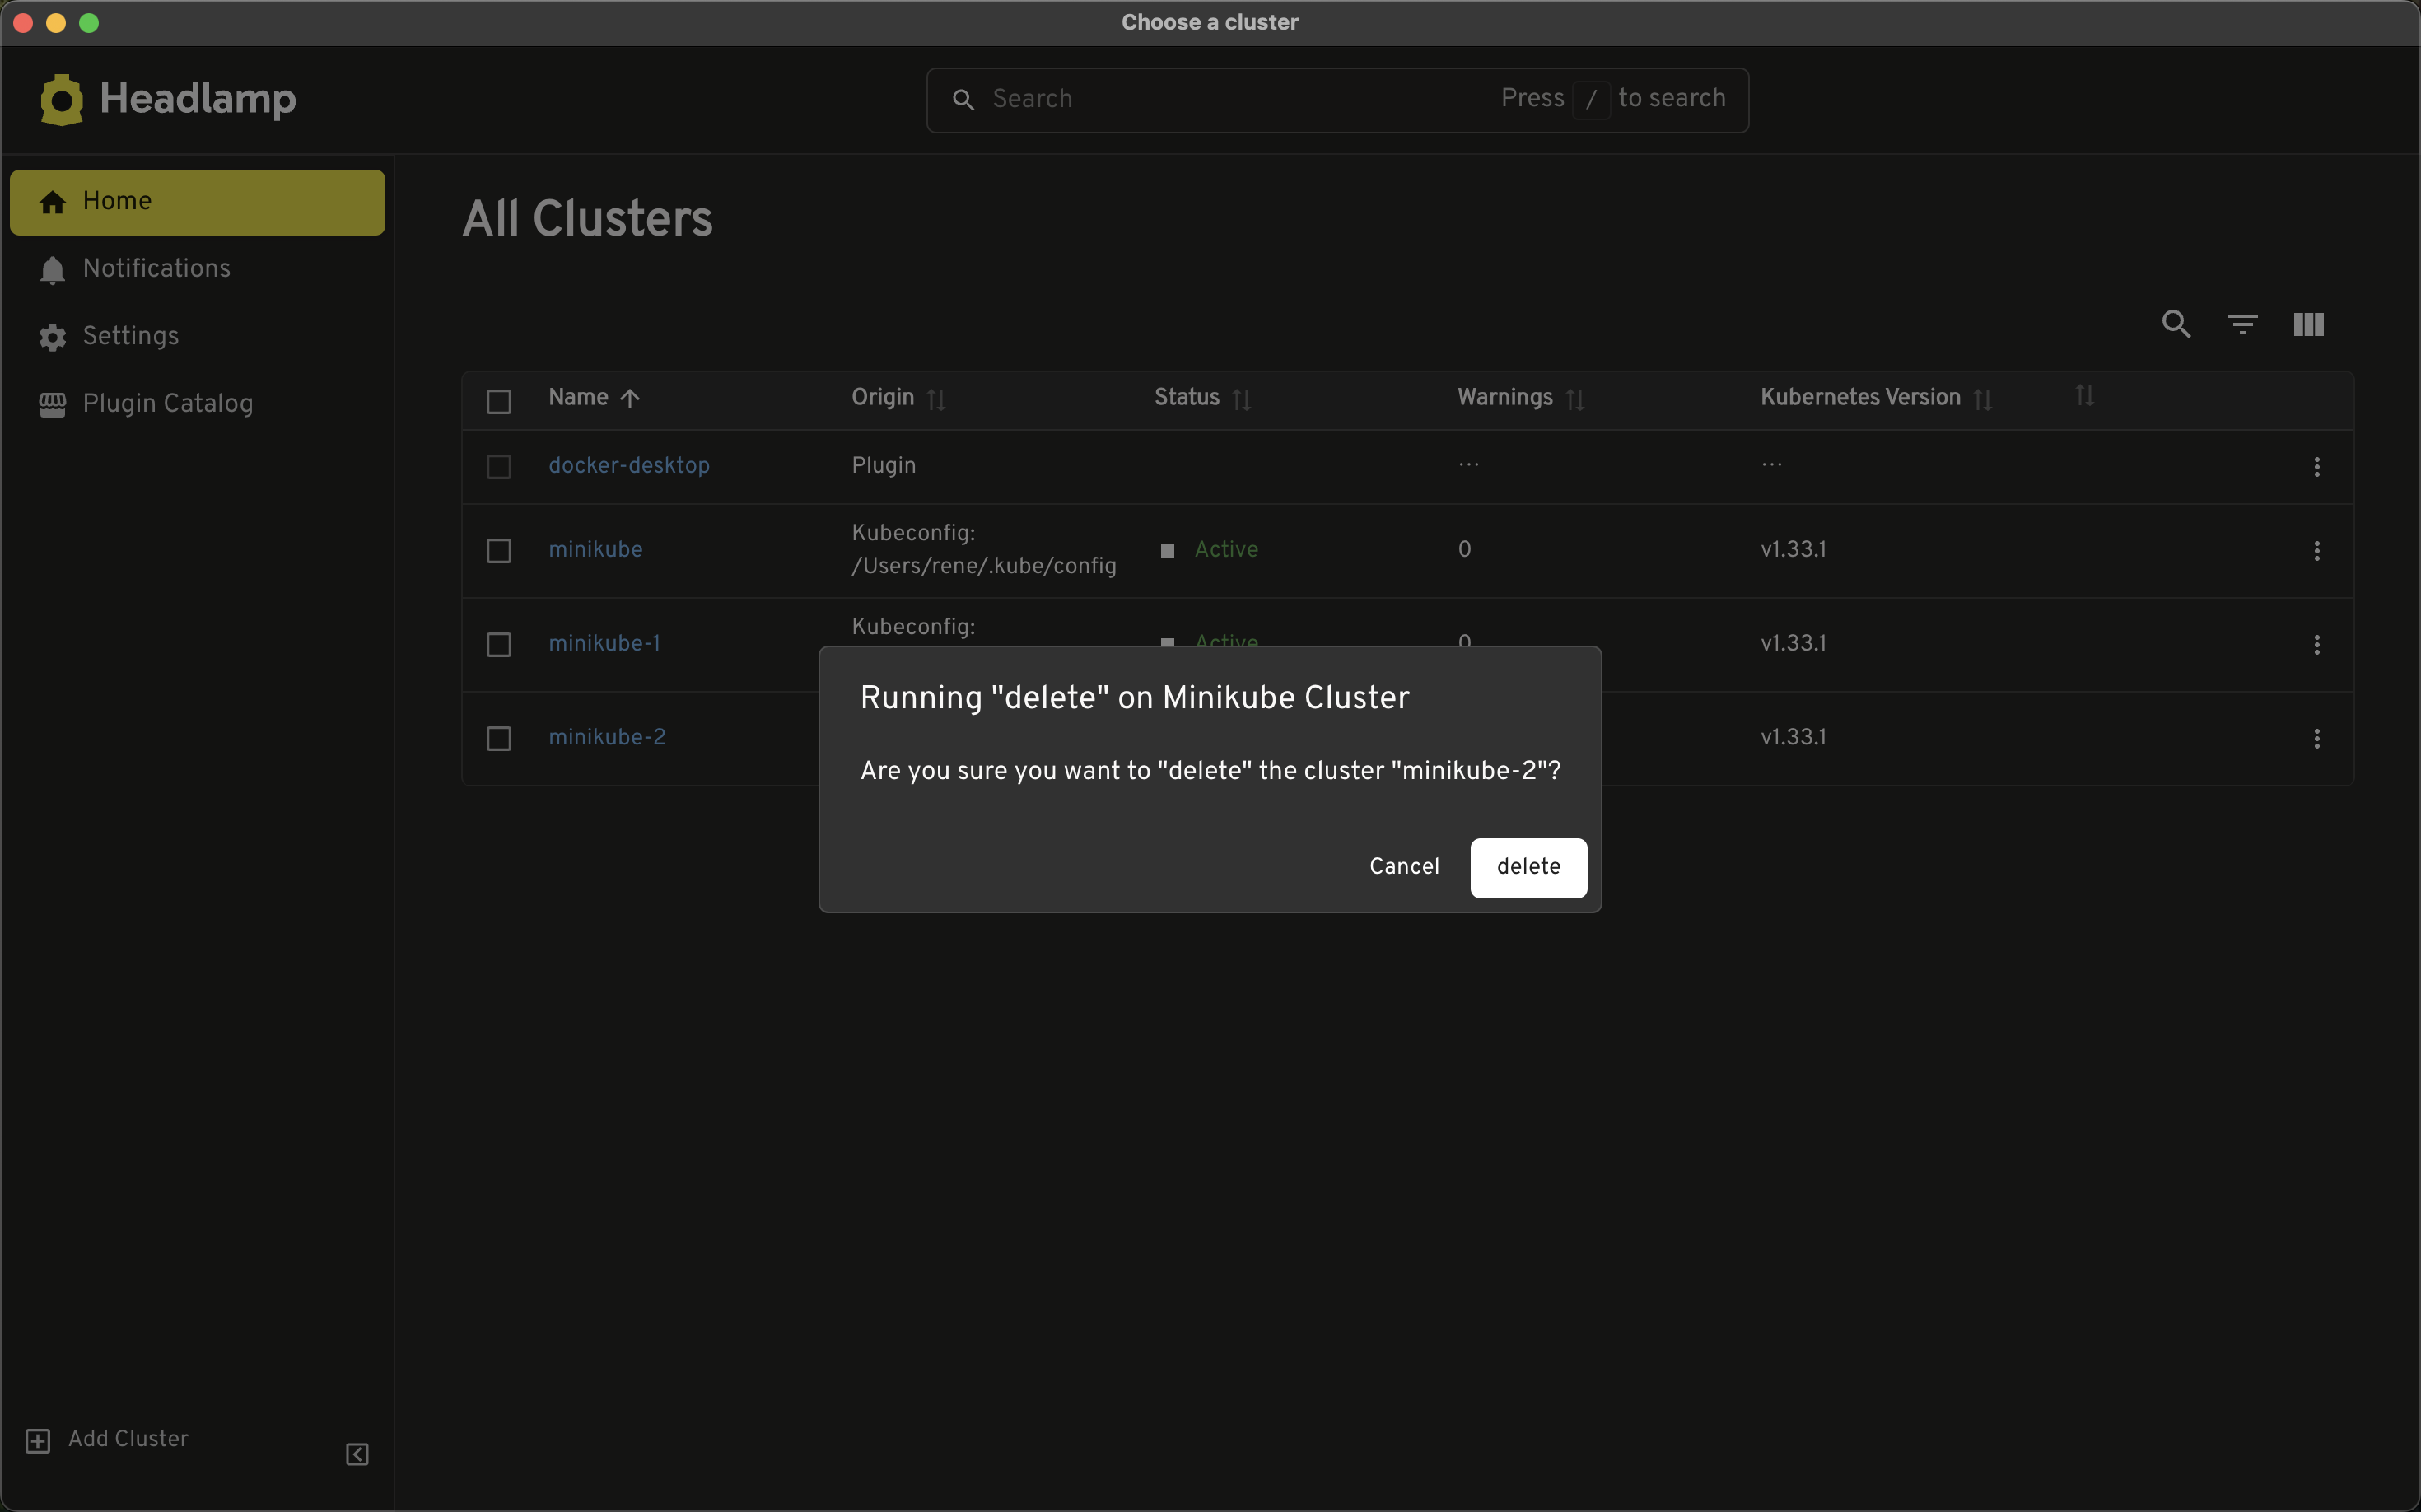Open table search magnifier icon
Image resolution: width=2421 pixels, height=1512 pixels.
[x=2176, y=324]
